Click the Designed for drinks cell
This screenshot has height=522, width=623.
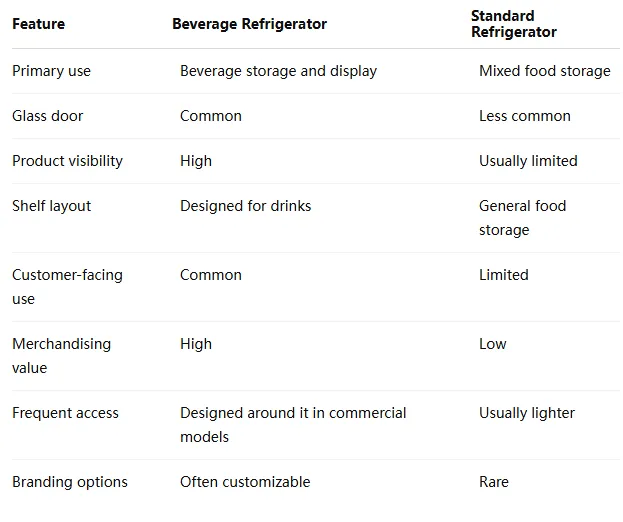pyautogui.click(x=246, y=206)
